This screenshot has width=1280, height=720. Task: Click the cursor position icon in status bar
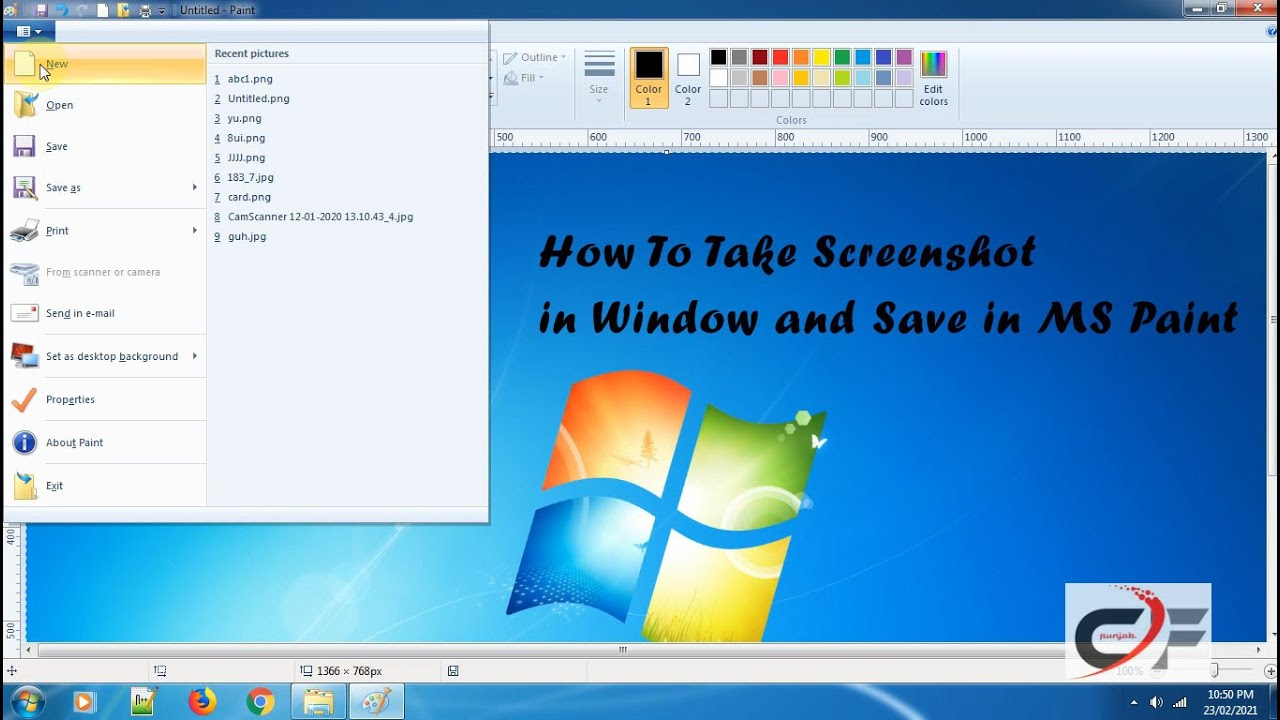coord(11,671)
